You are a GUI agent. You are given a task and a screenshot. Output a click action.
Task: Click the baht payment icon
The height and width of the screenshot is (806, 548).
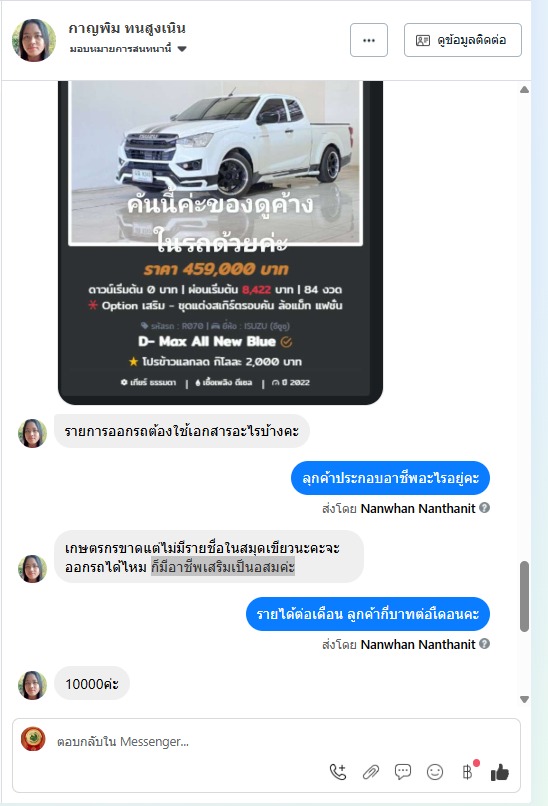pos(467,772)
